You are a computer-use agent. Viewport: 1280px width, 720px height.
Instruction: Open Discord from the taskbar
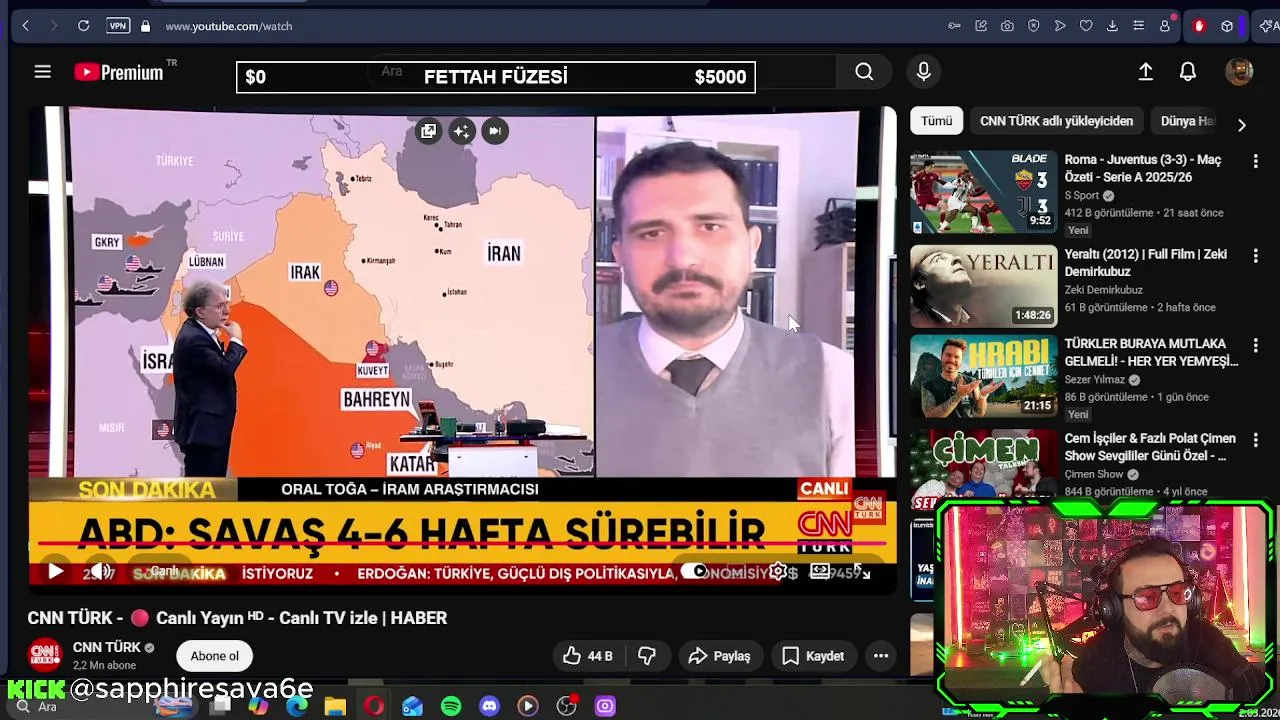click(489, 706)
